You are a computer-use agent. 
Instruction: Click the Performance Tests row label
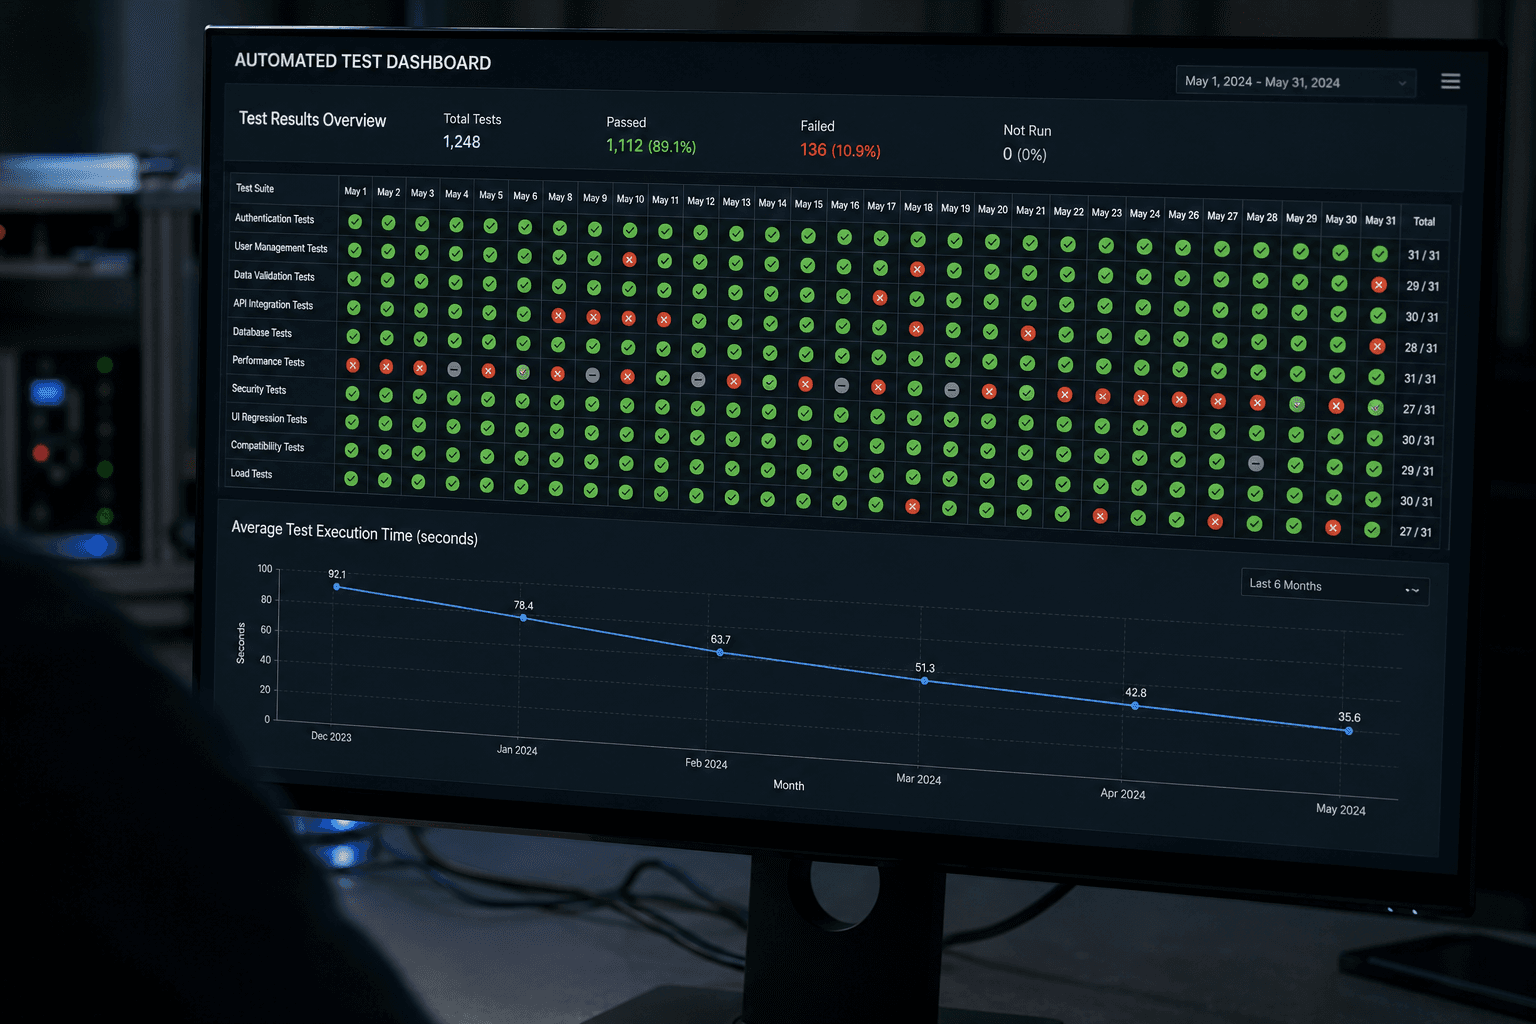[x=268, y=361]
